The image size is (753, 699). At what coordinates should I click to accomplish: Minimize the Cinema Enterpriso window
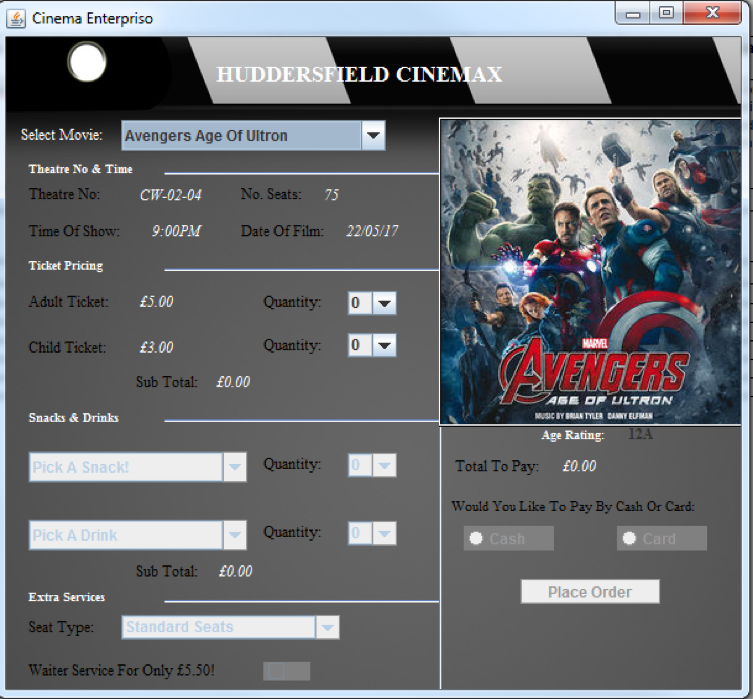[633, 13]
